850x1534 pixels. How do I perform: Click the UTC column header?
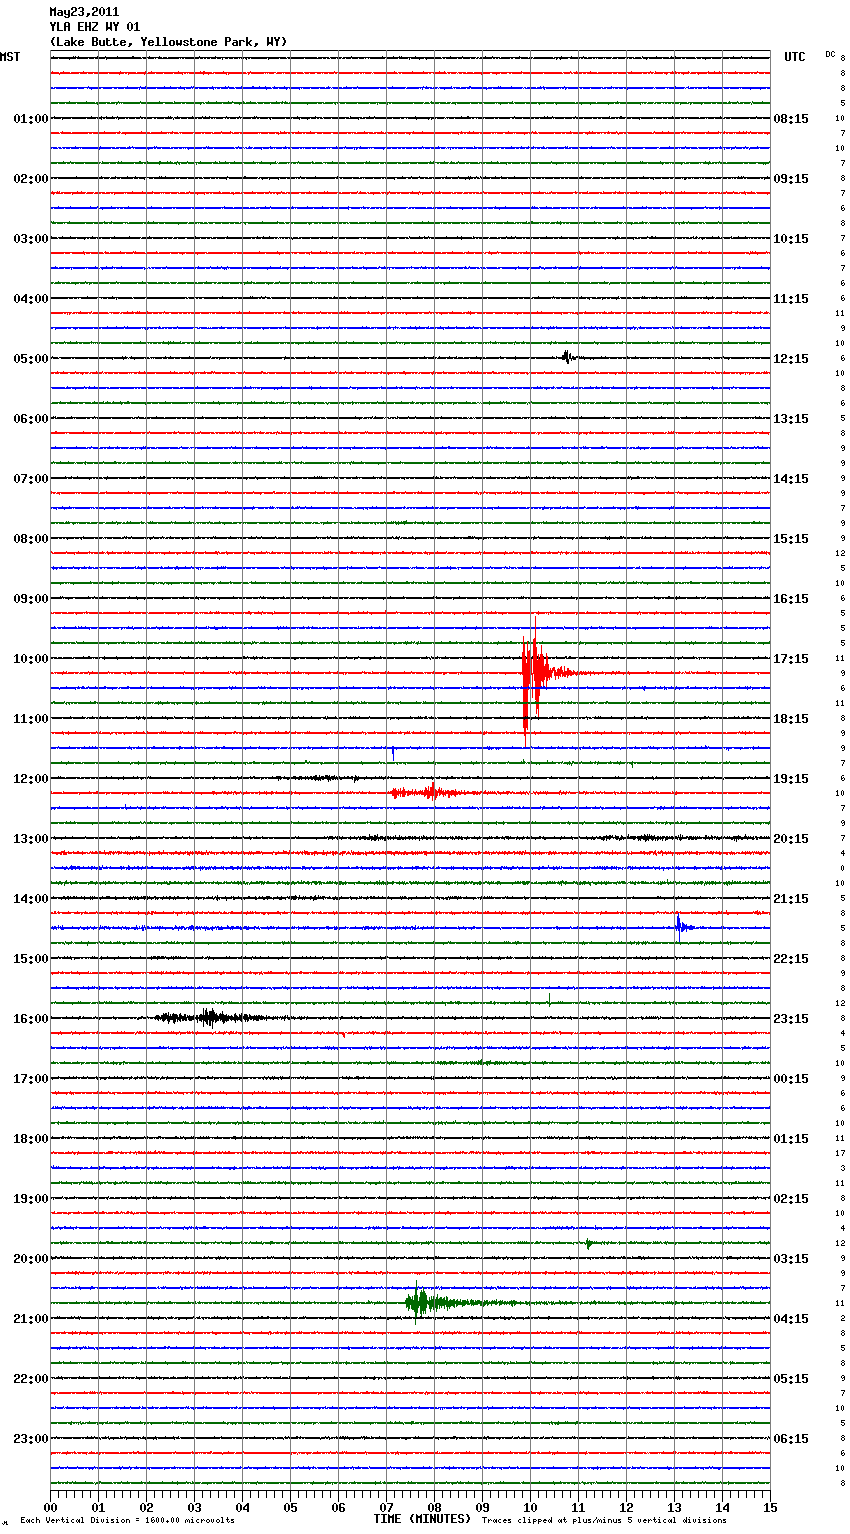click(x=795, y=57)
